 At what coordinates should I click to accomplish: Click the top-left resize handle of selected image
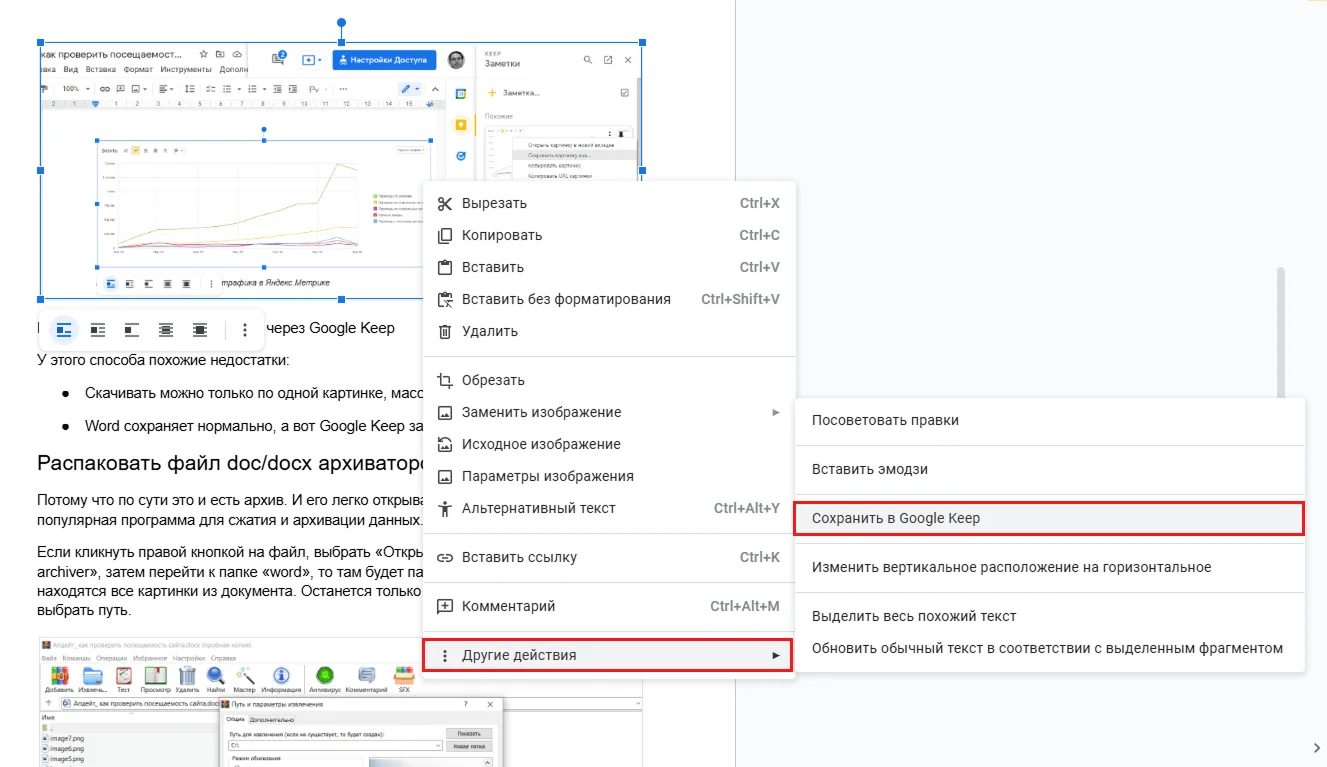[x=41, y=43]
